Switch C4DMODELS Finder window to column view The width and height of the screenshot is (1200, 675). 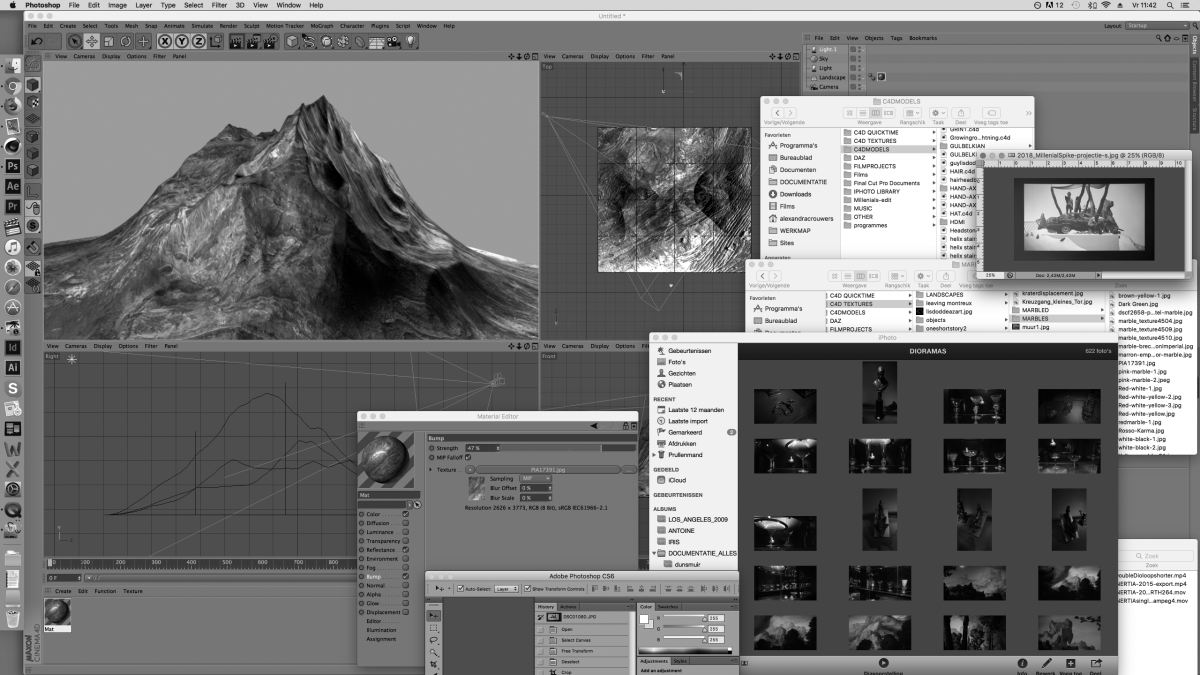click(x=876, y=113)
